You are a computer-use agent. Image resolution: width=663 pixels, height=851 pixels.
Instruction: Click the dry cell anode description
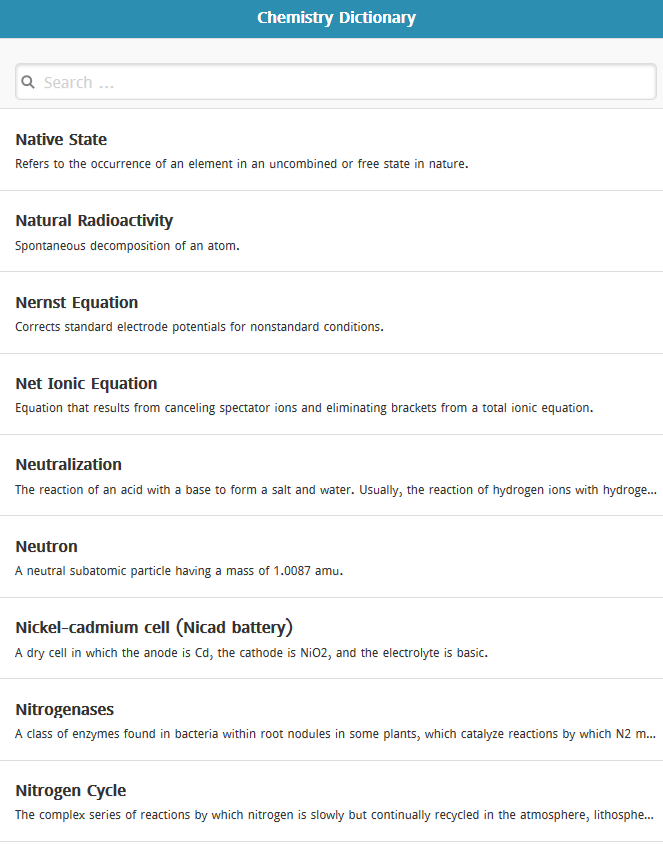251,653
